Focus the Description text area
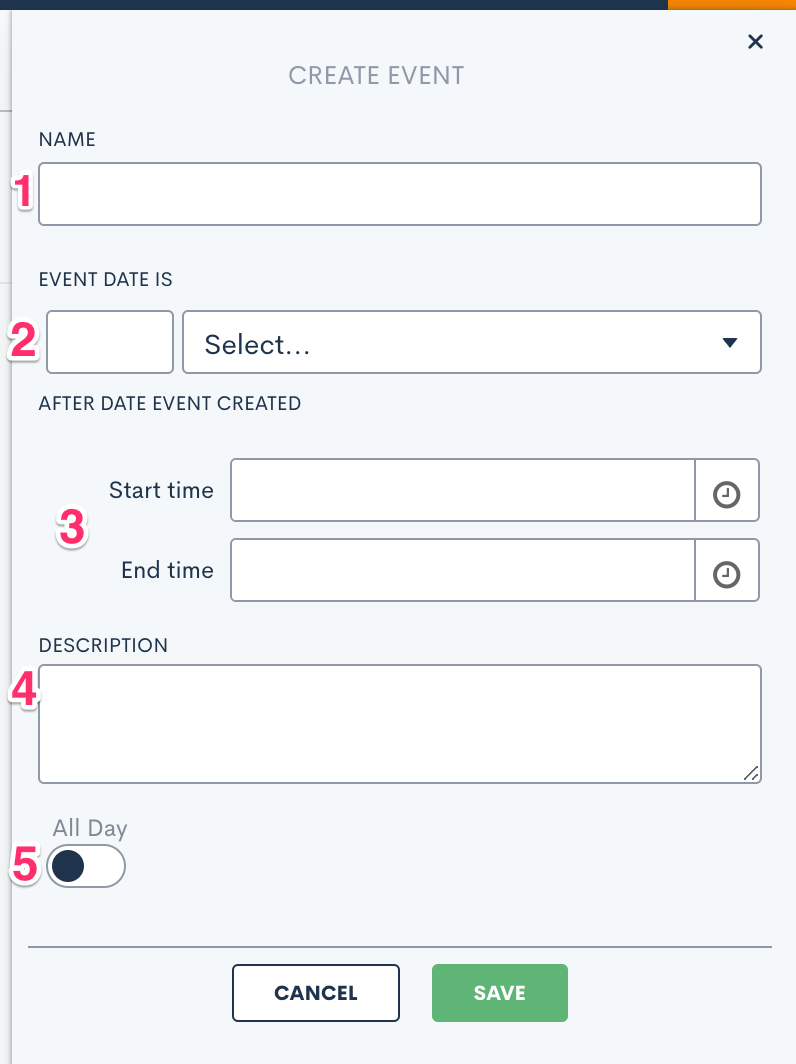Screen dimensions: 796x1064 [400, 724]
